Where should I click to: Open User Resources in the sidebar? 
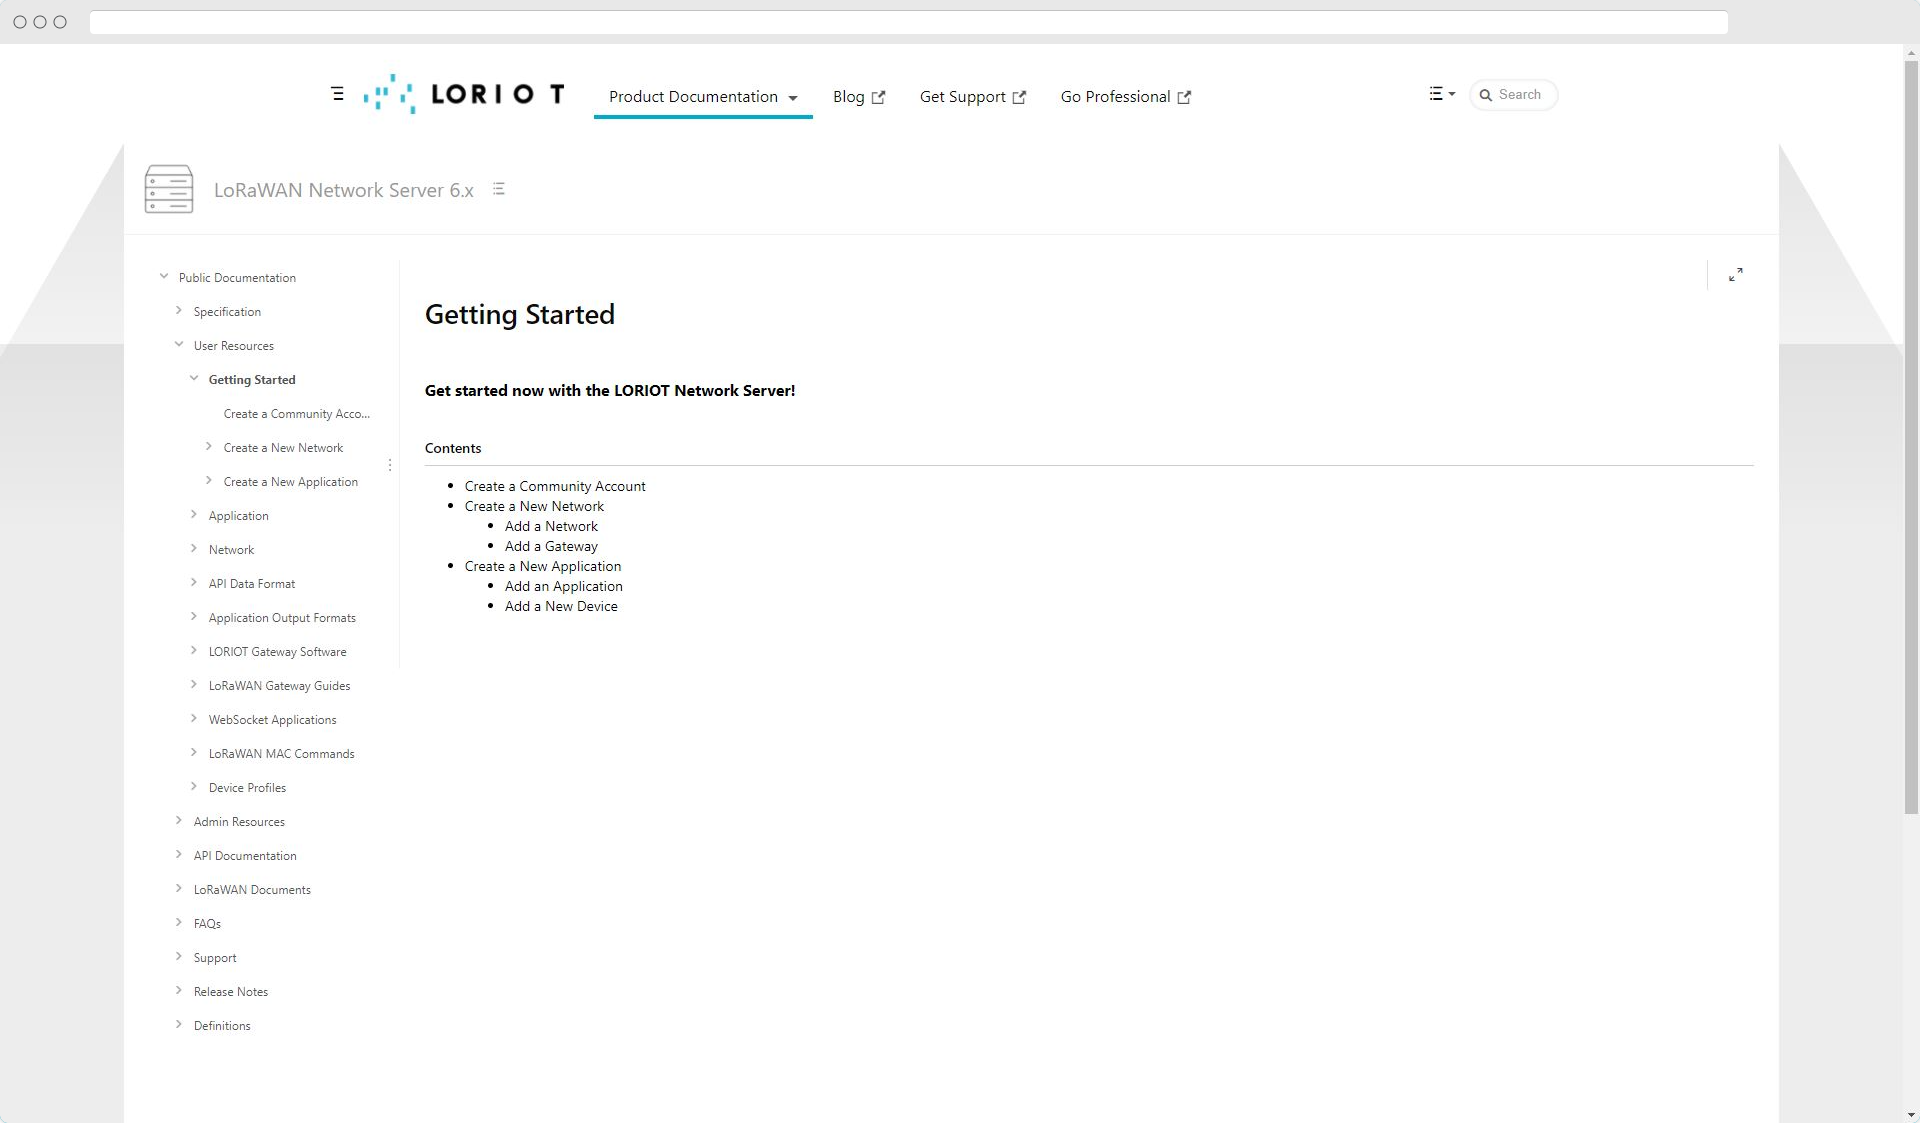click(x=234, y=346)
